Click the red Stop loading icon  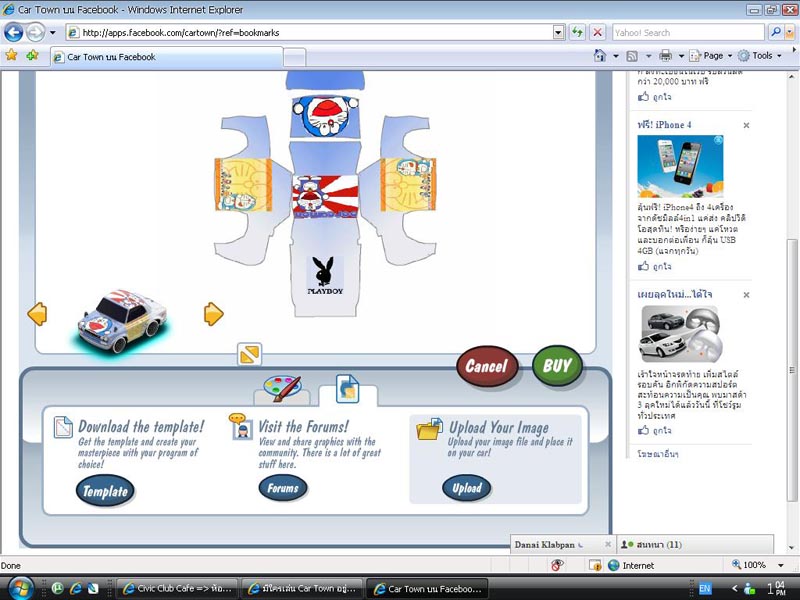coord(597,32)
